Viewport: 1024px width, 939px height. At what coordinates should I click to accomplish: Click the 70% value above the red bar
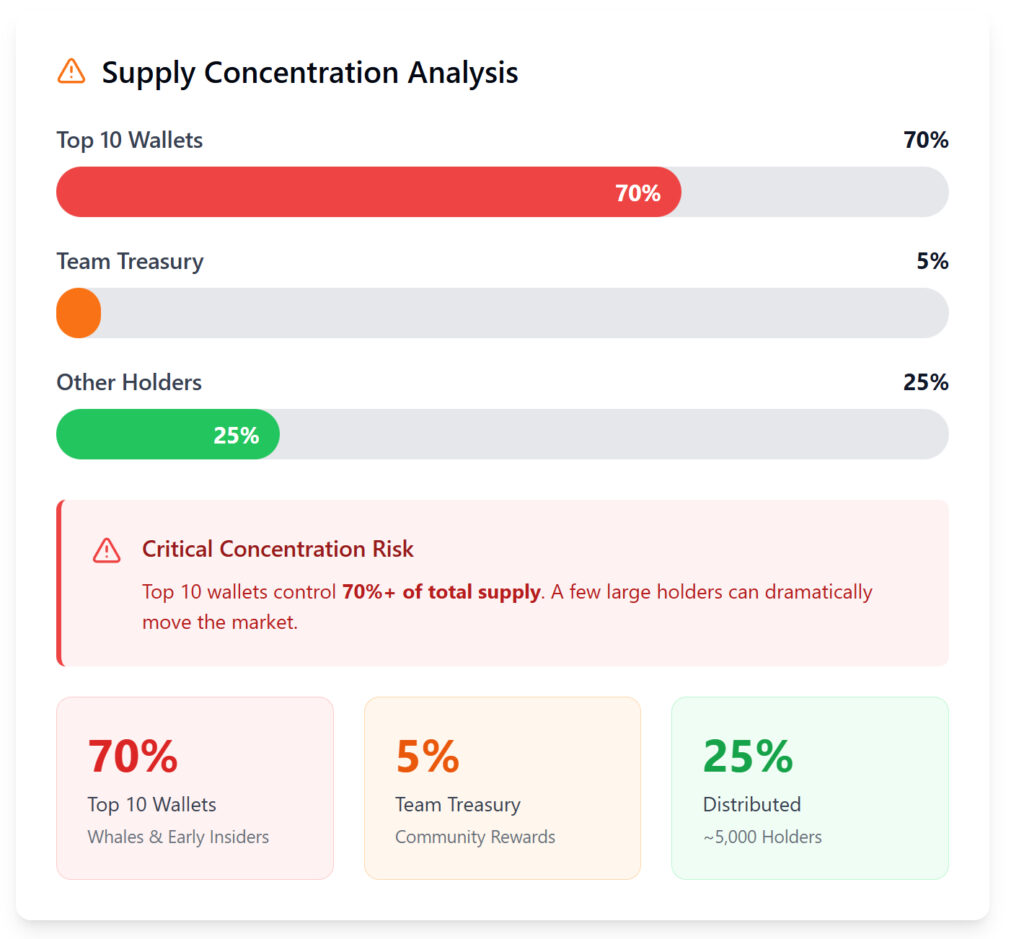tap(925, 140)
